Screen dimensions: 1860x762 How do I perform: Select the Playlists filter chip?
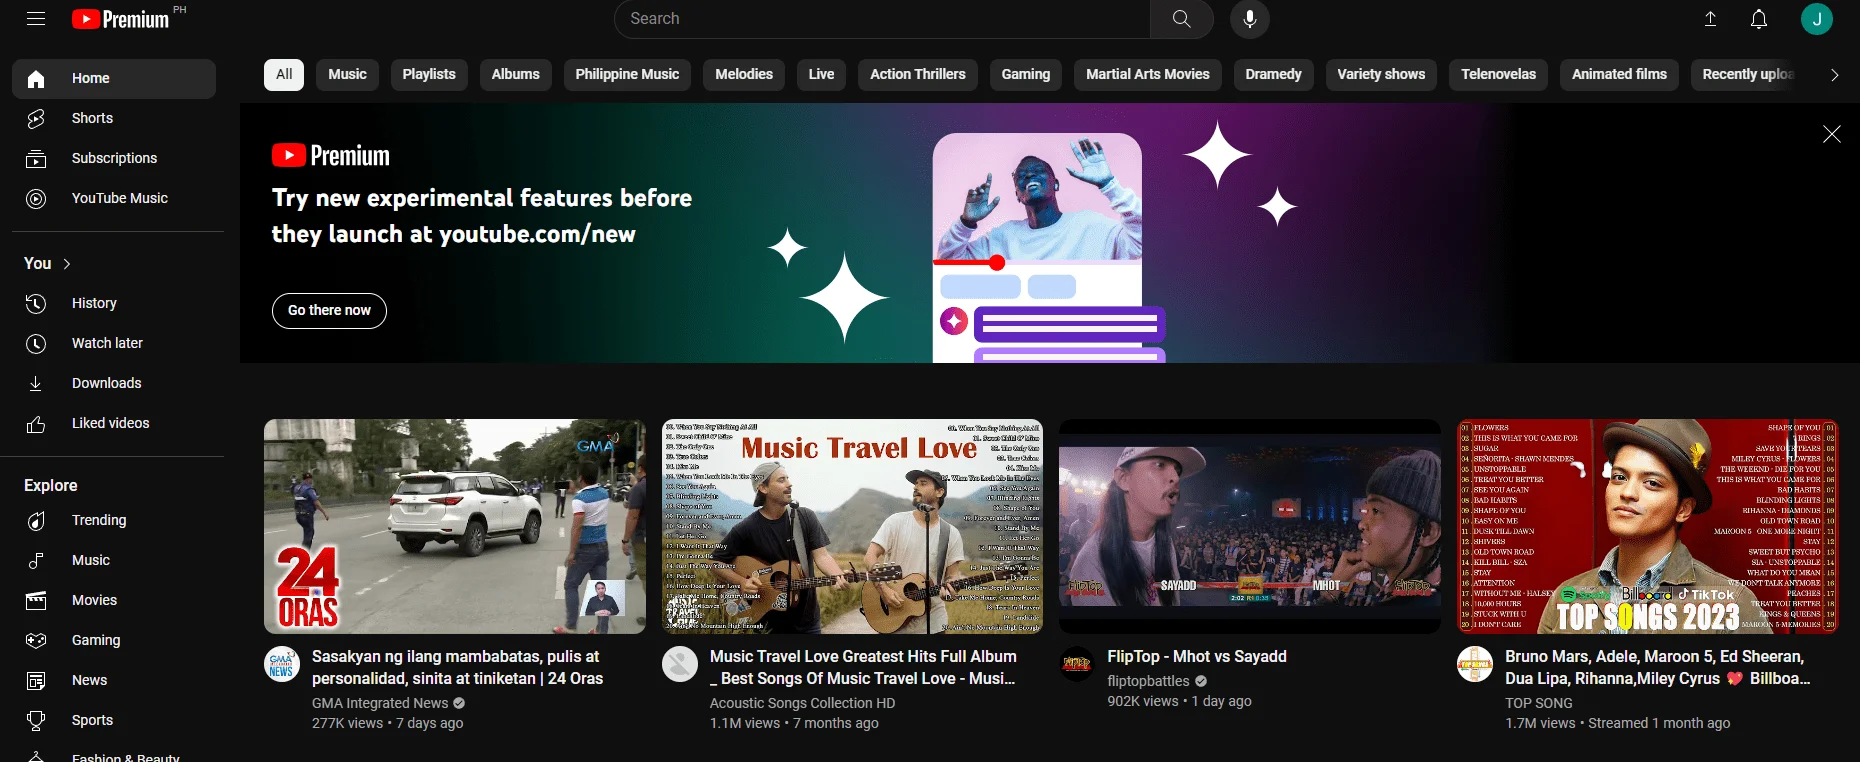(x=429, y=75)
